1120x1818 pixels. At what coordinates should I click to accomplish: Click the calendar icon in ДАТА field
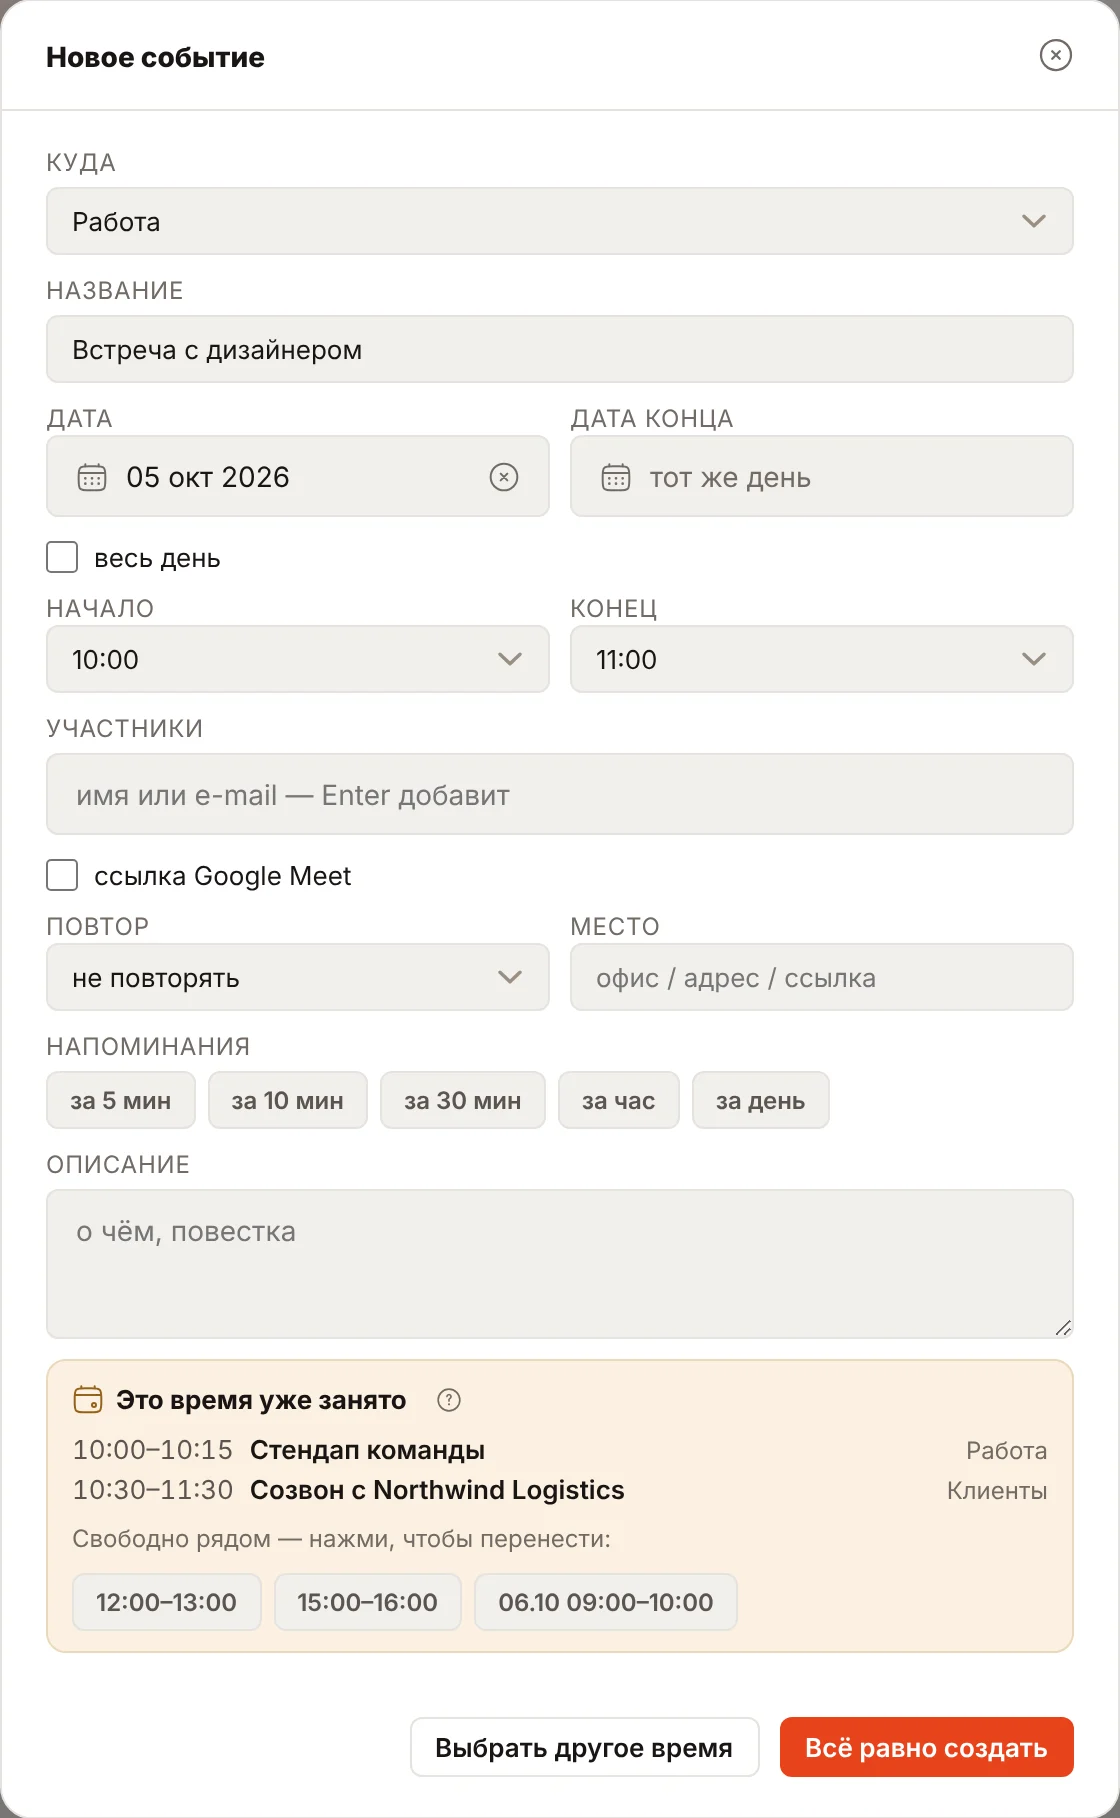pyautogui.click(x=92, y=477)
